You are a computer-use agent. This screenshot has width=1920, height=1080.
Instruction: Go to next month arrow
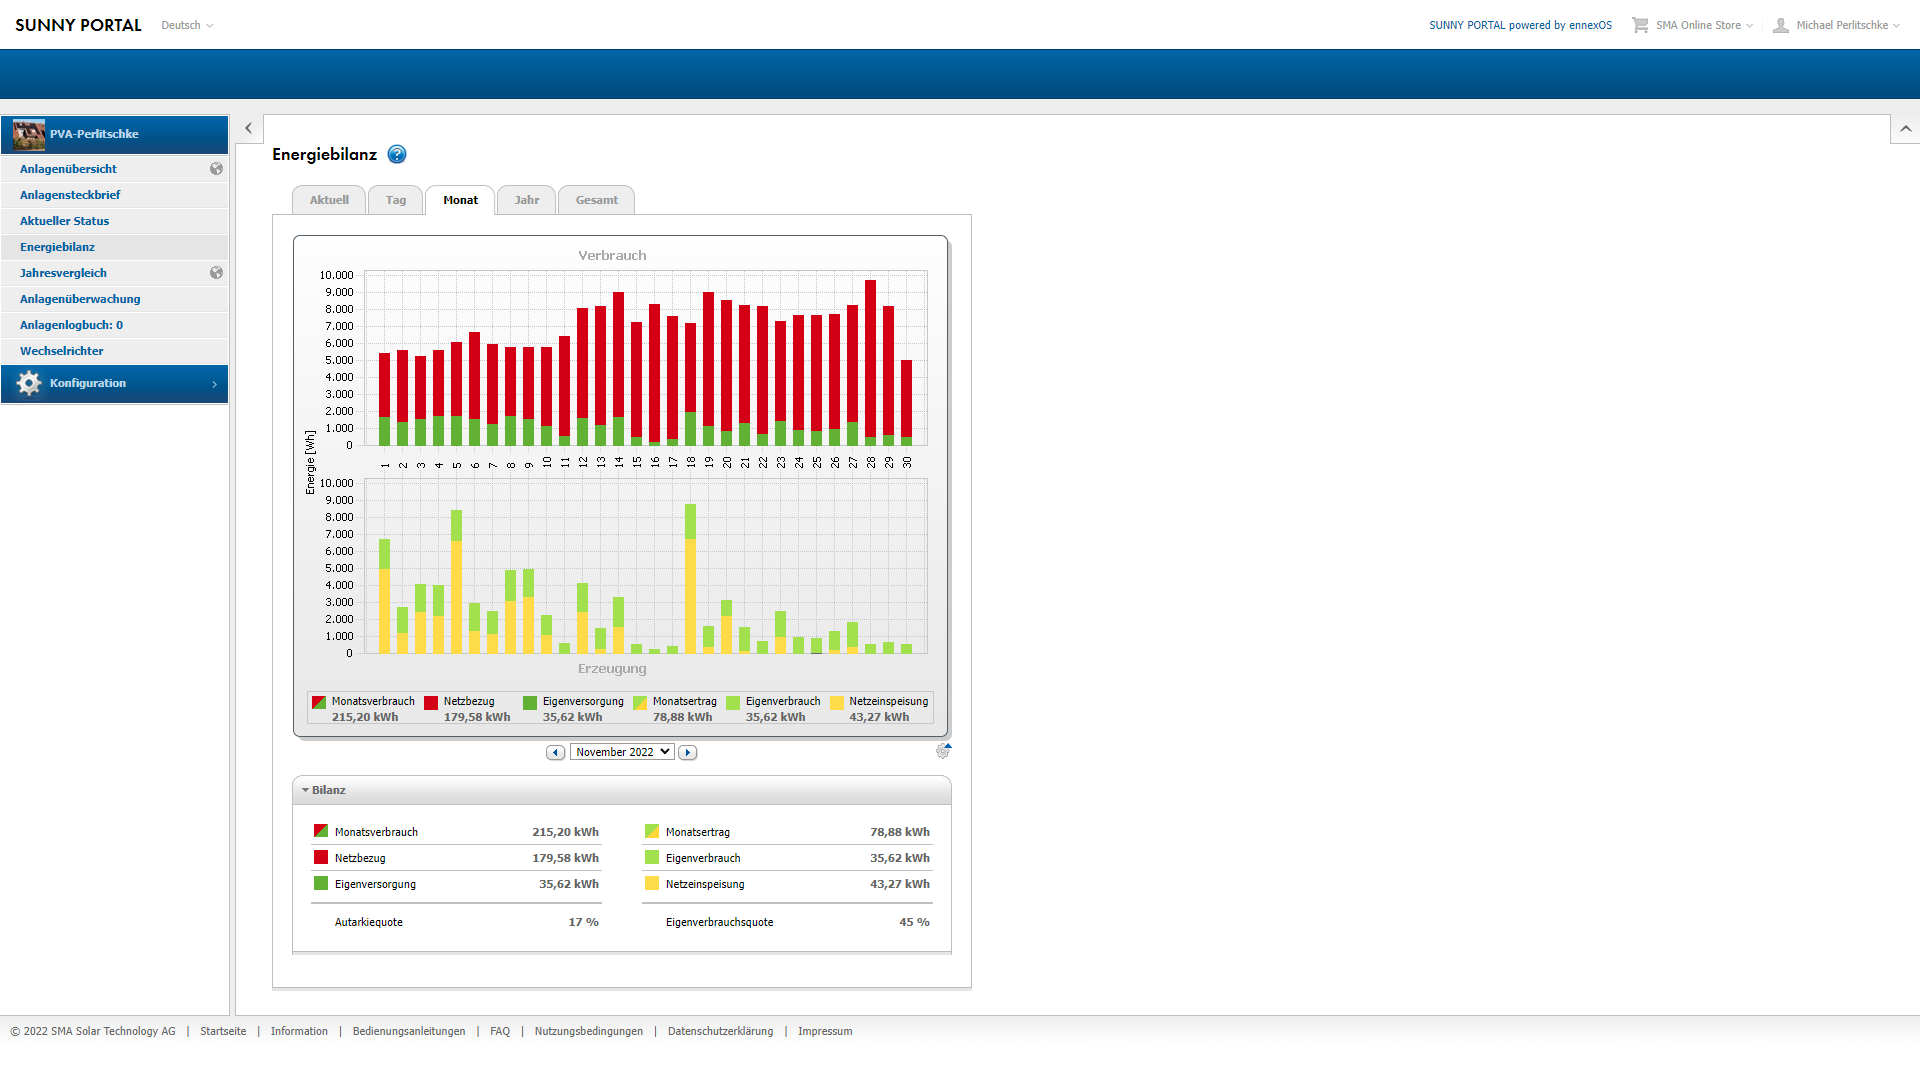click(687, 752)
